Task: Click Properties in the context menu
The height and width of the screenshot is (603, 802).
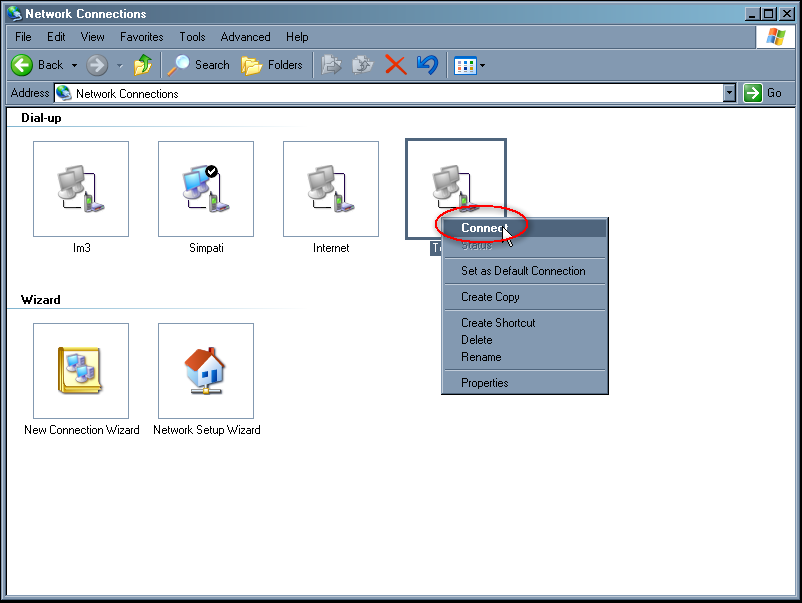Action: (x=484, y=383)
